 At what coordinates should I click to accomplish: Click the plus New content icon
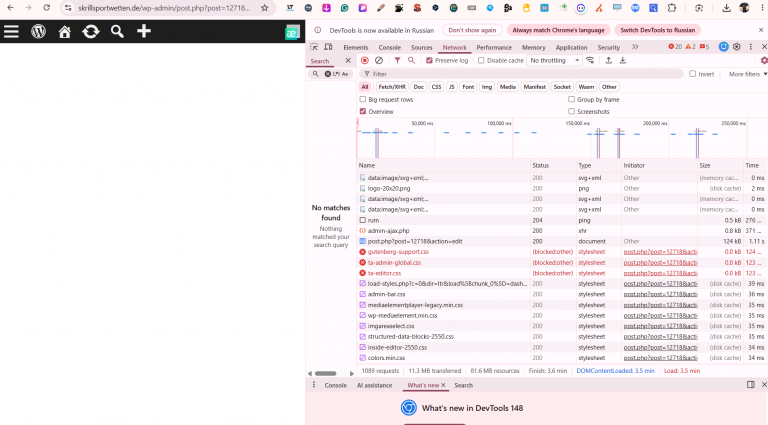coord(144,31)
